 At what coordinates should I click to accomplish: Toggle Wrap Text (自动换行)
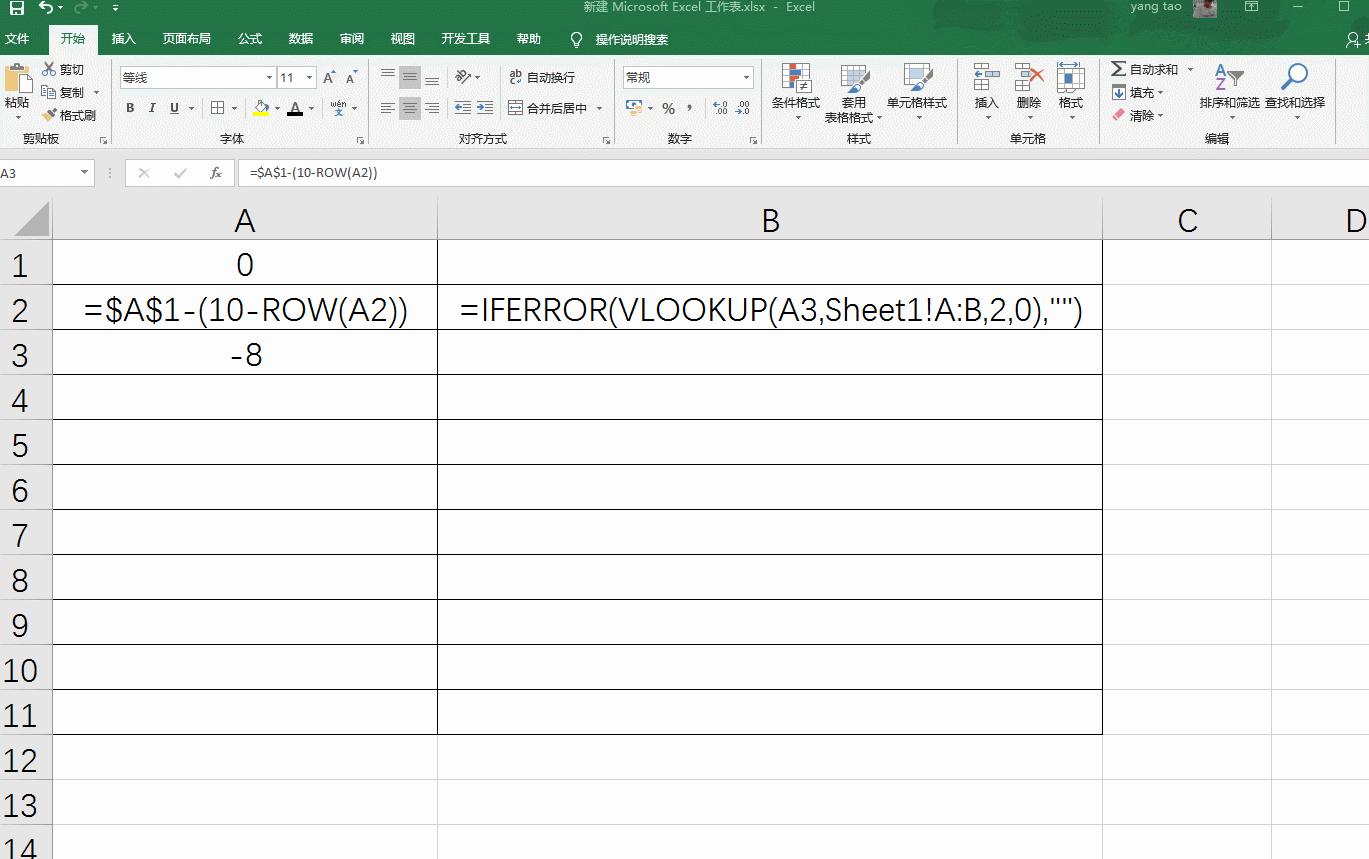point(542,77)
